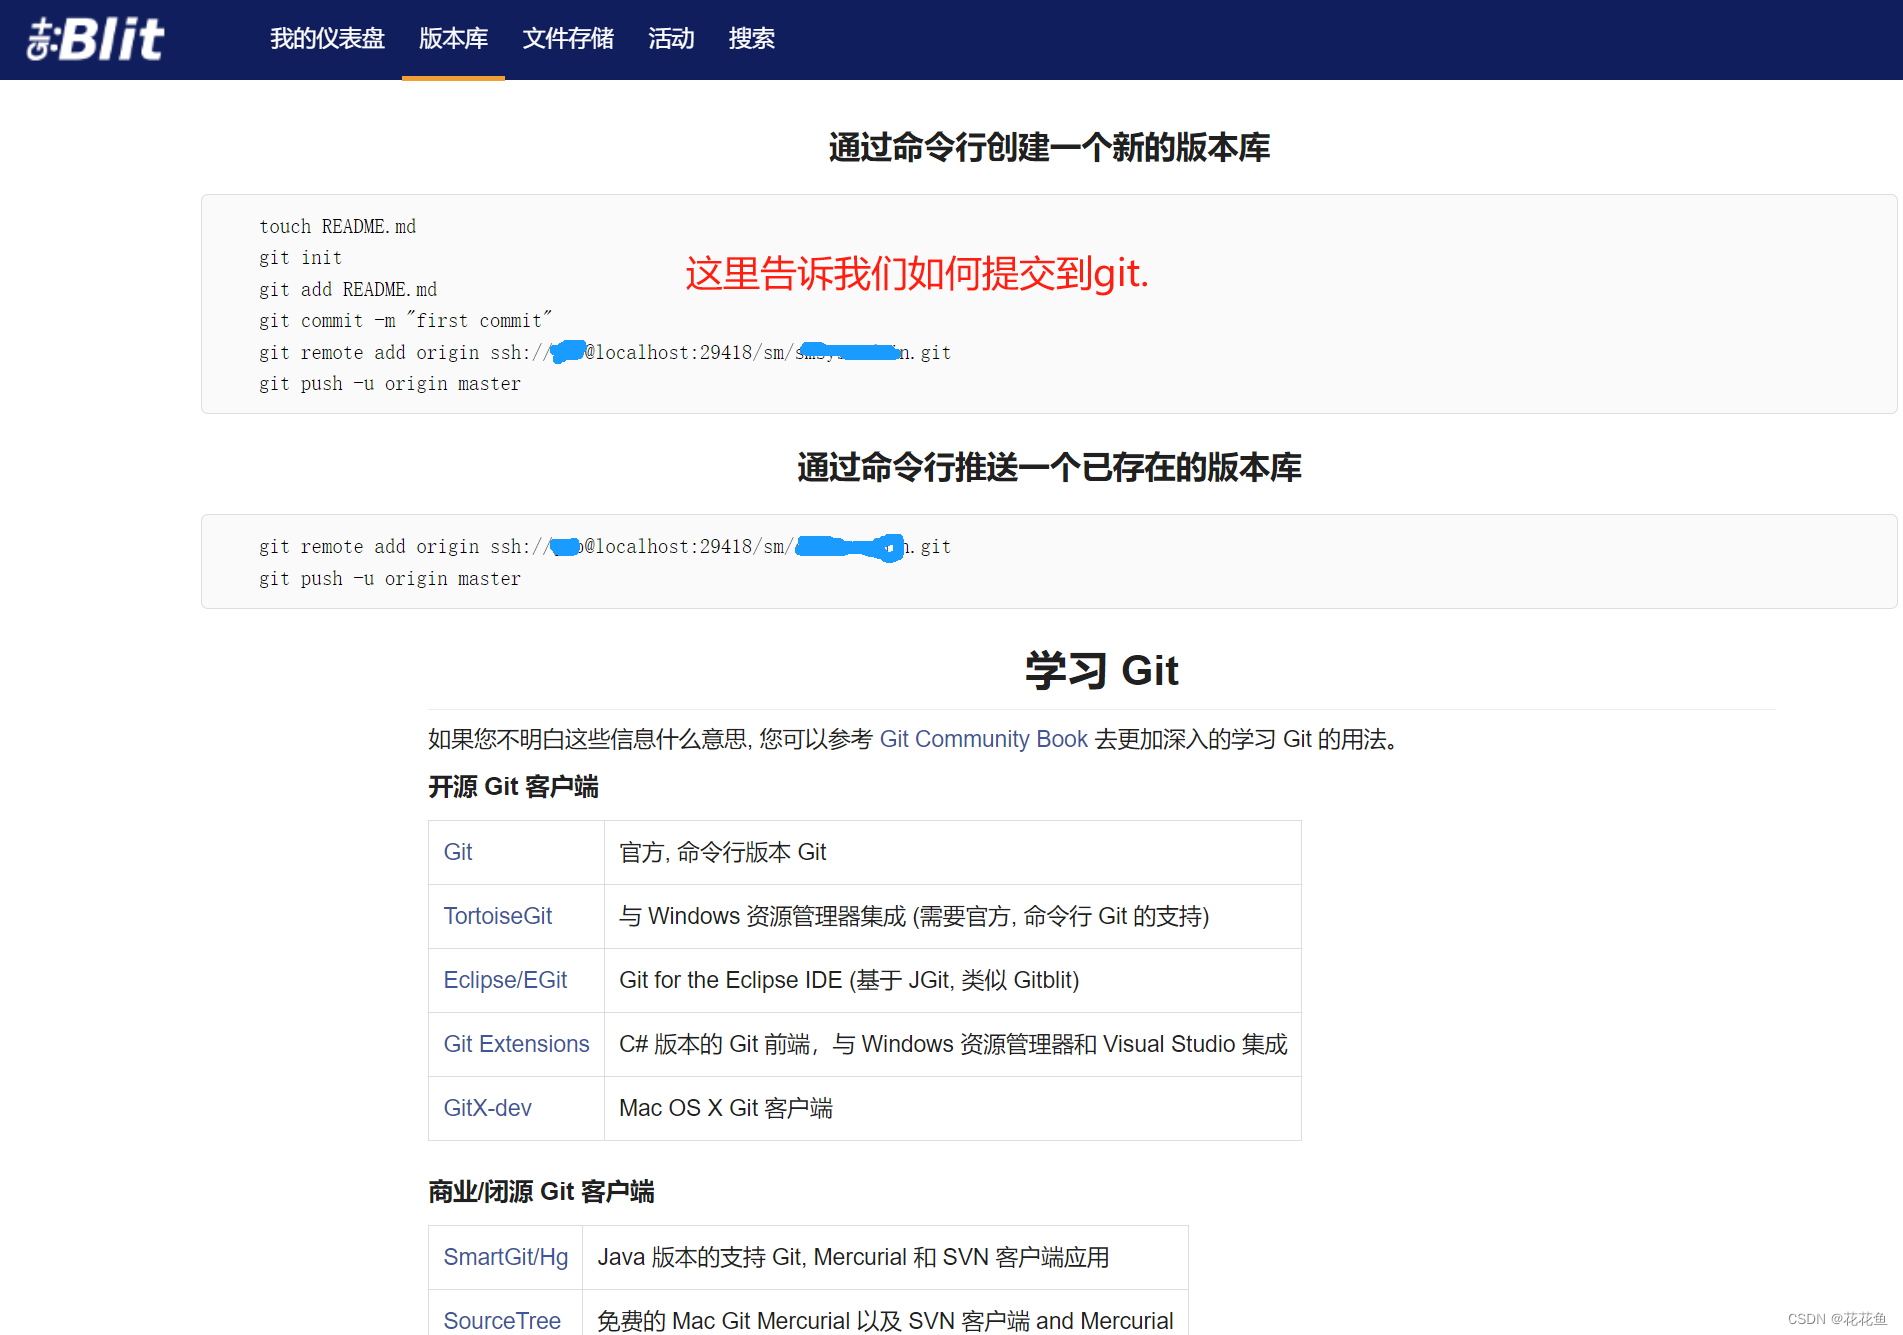
Task: Click the Gitblit logo in the header
Action: tap(96, 39)
